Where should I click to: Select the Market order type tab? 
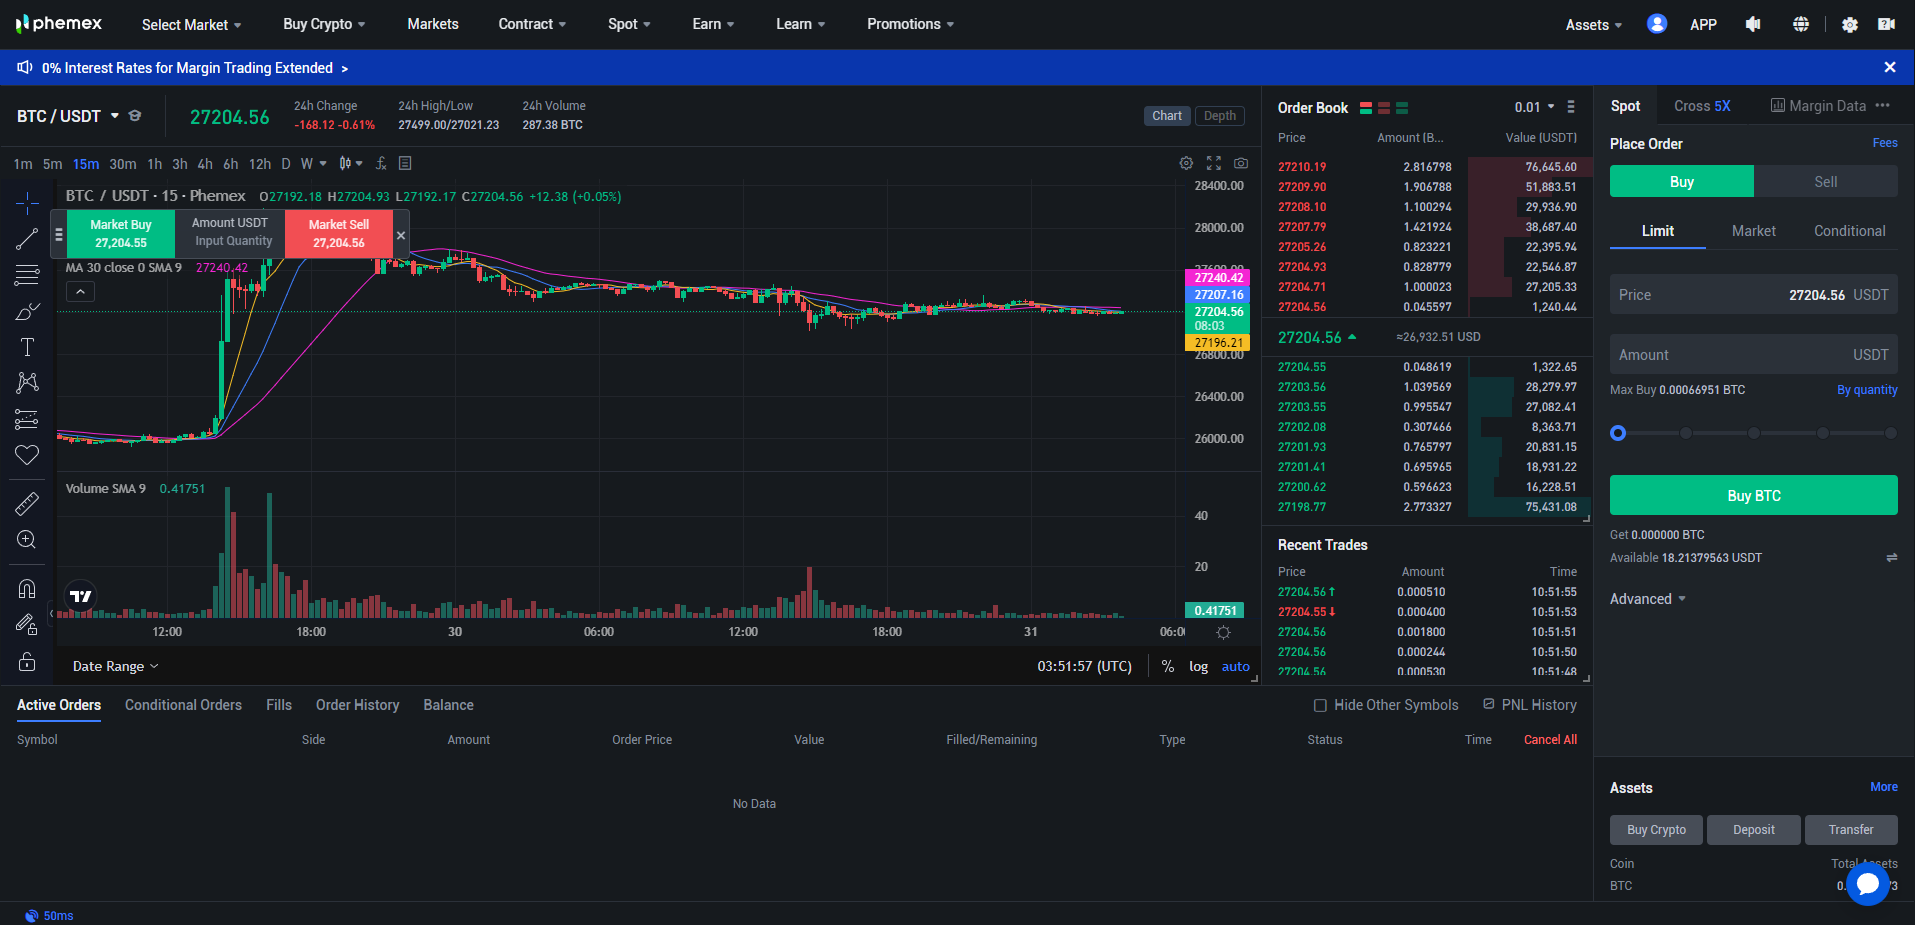(1754, 231)
